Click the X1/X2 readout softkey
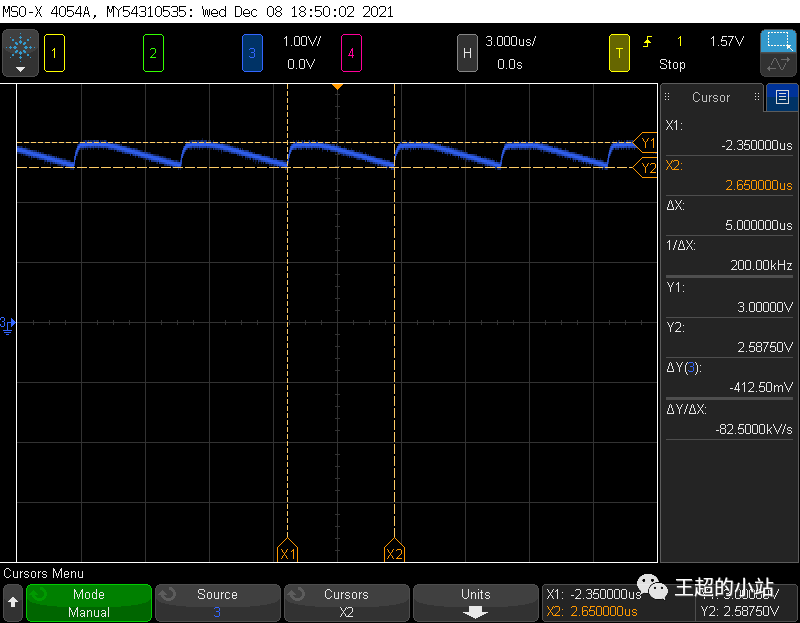This screenshot has height=623, width=800. pos(618,603)
